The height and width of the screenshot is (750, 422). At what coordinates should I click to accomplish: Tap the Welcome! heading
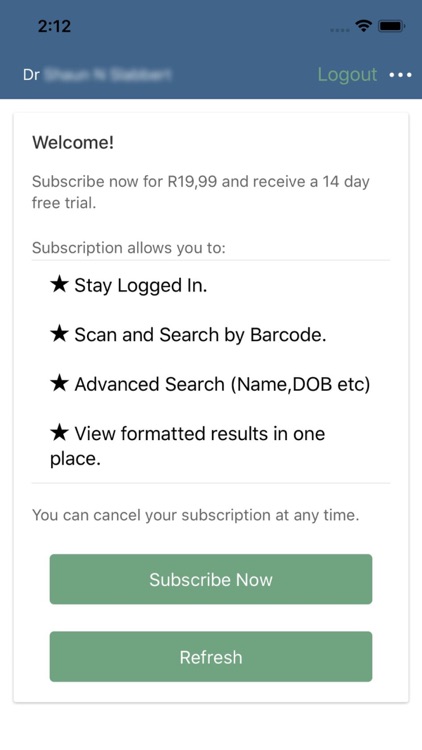pos(73,143)
